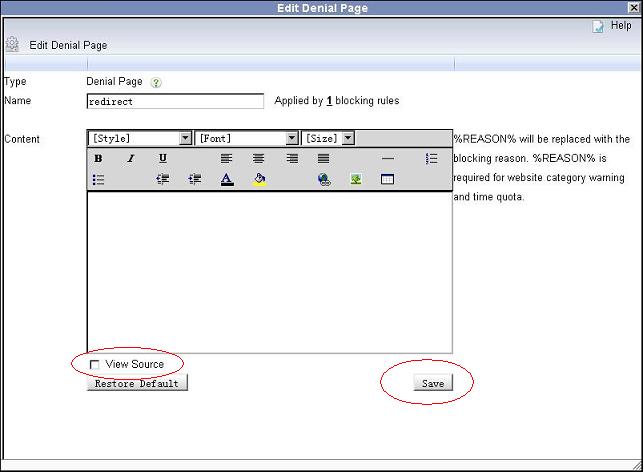Screen dimensions: 643x472
Task: Insert an image into content
Action: click(356, 179)
